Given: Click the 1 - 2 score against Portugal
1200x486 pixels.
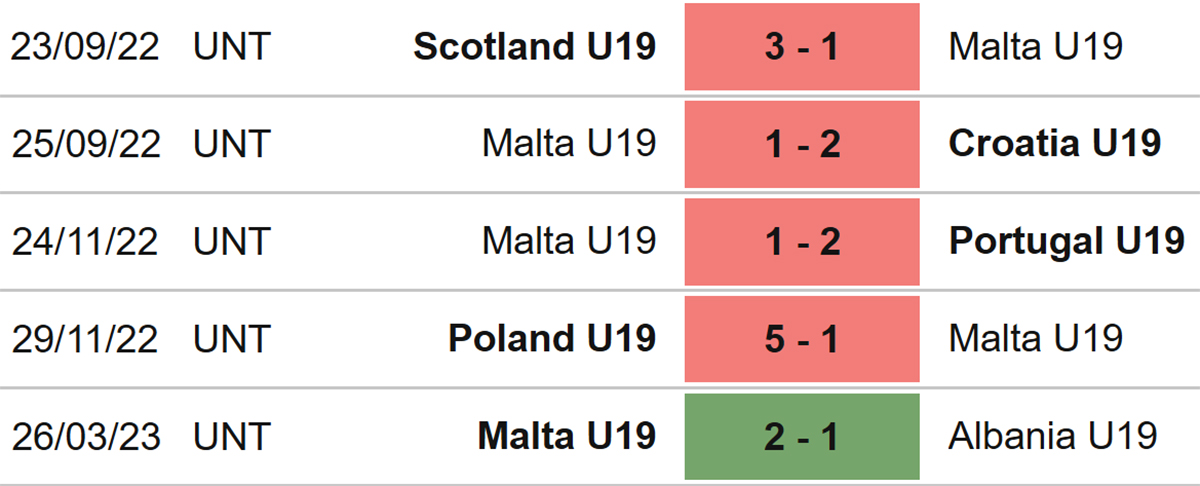Looking at the screenshot, I should pos(802,241).
